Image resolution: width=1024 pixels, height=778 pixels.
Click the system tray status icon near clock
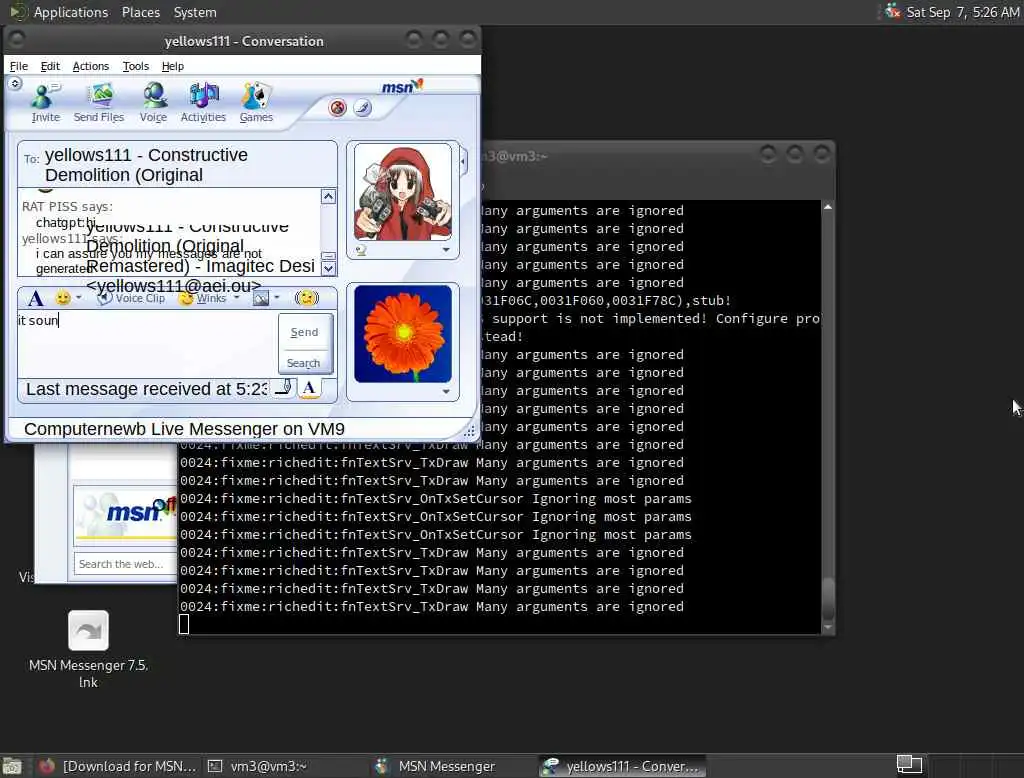[x=892, y=11]
